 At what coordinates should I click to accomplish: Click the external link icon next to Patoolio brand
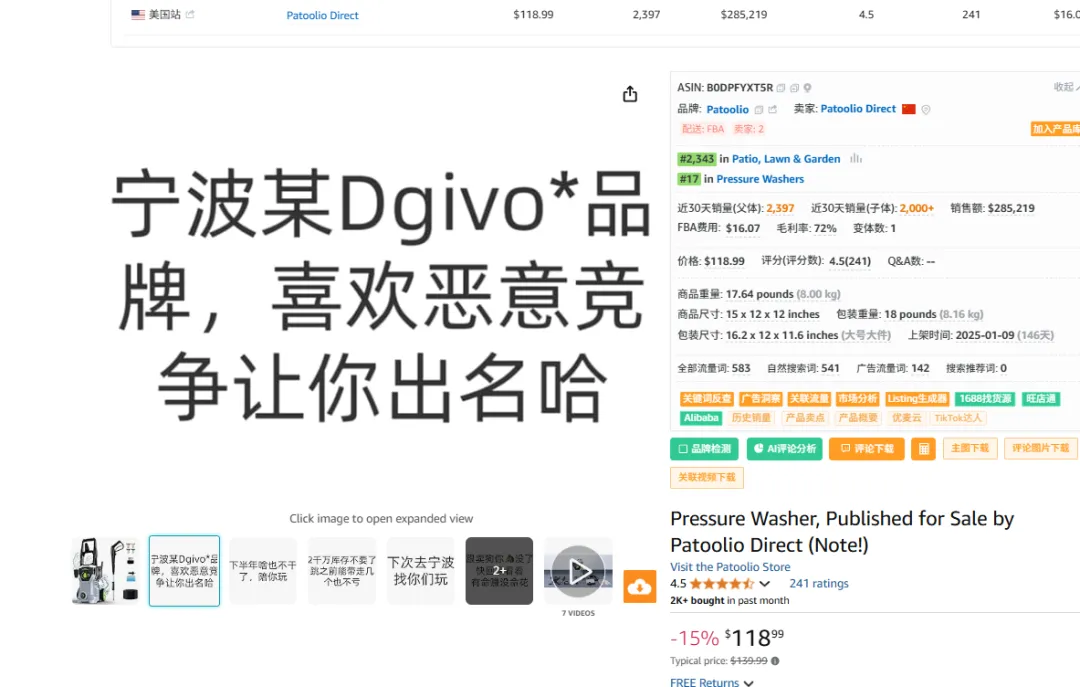[x=772, y=110]
